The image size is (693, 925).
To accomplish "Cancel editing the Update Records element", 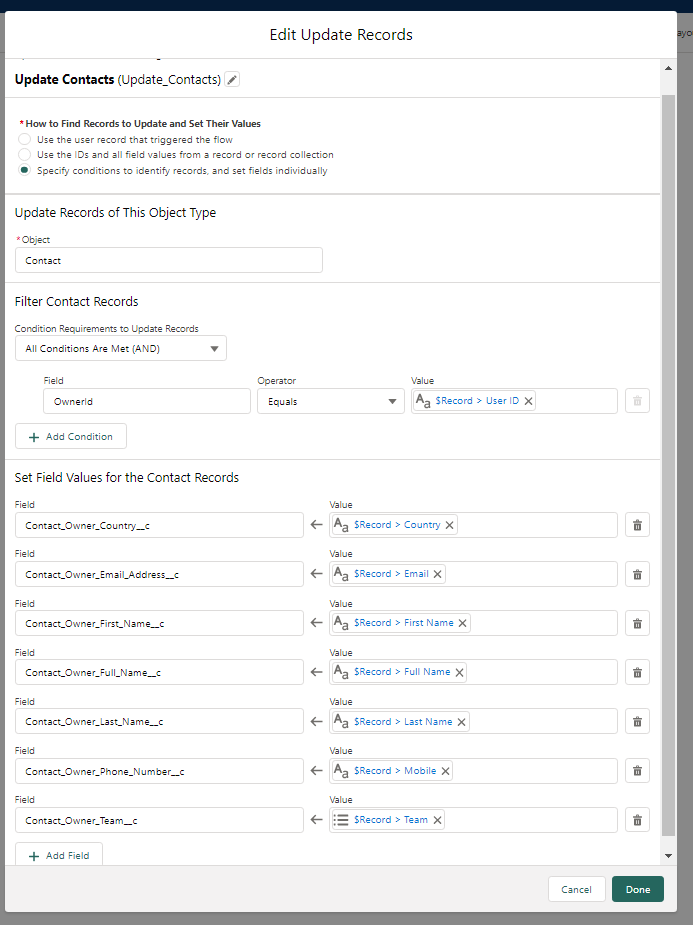I will click(x=576, y=889).
